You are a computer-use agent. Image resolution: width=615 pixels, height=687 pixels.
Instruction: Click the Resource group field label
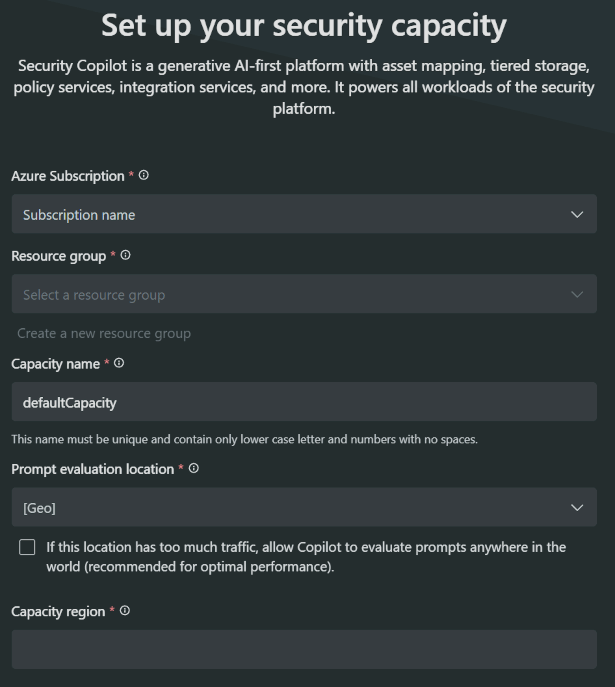pos(58,256)
